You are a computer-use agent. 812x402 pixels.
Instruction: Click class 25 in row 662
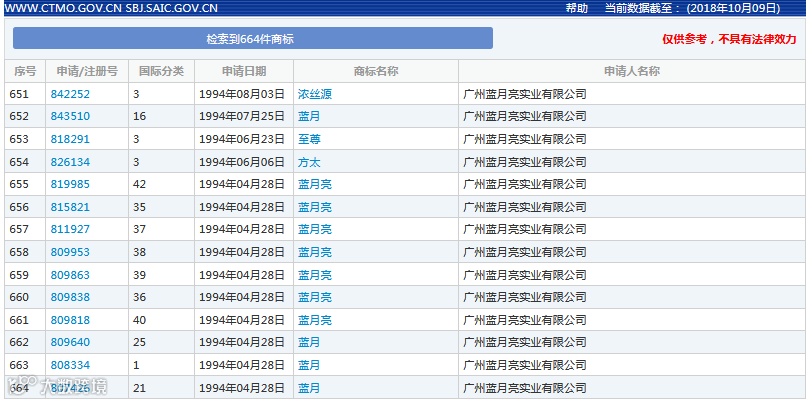139,342
